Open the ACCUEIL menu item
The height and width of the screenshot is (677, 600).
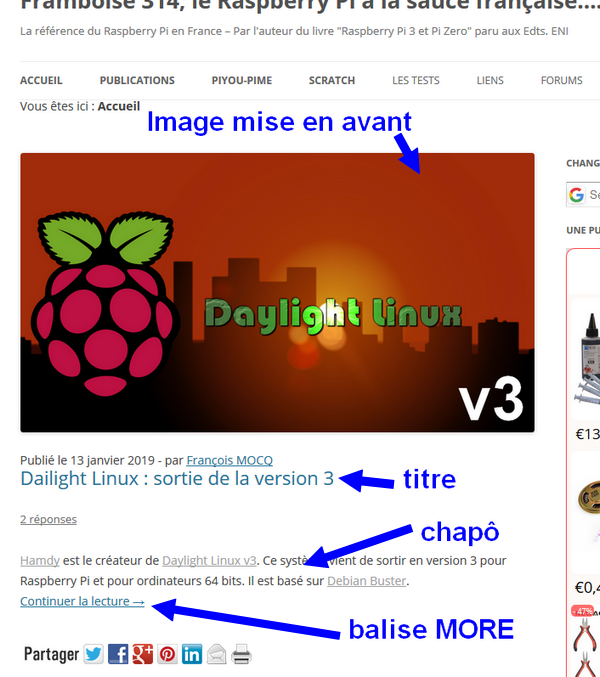41,80
